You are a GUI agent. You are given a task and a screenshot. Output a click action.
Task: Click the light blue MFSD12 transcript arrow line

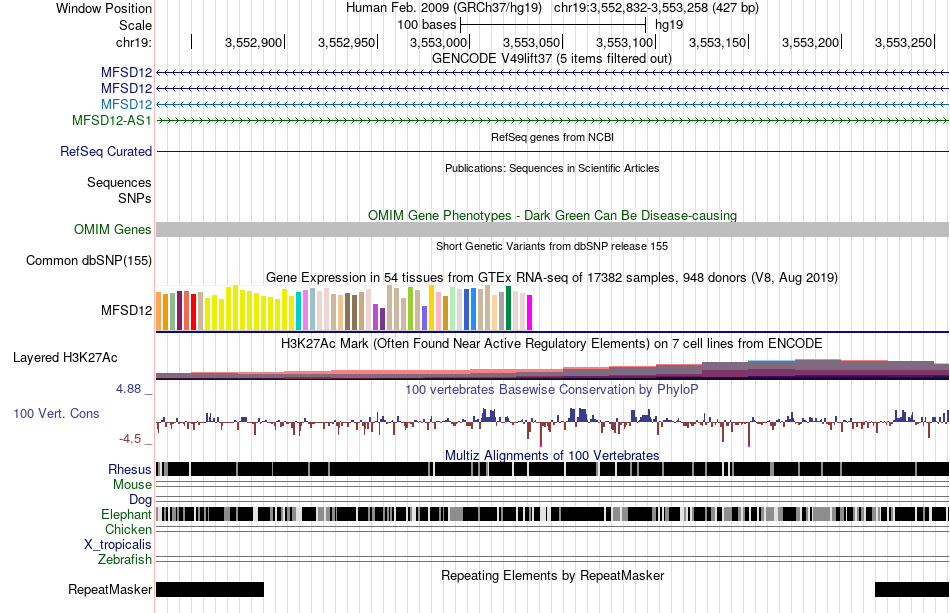click(x=553, y=104)
